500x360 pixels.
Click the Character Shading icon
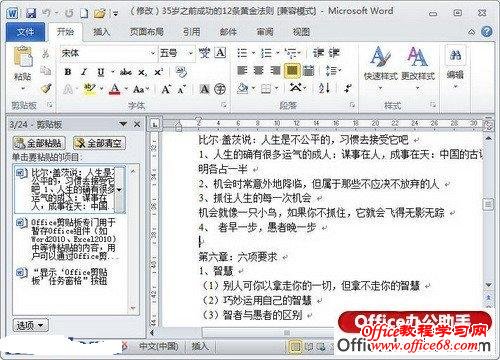tap(204, 89)
